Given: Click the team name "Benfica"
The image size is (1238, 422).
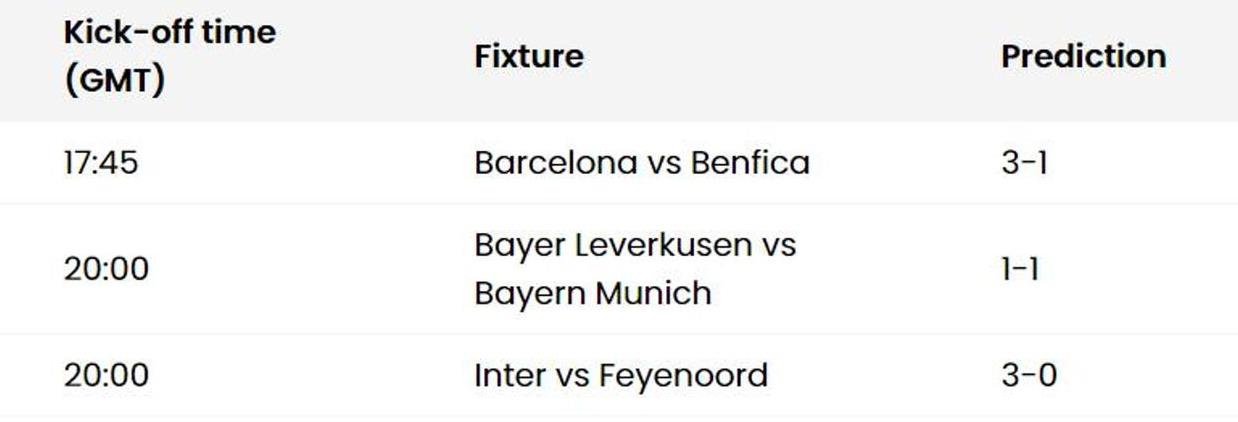Looking at the screenshot, I should click(x=750, y=163).
